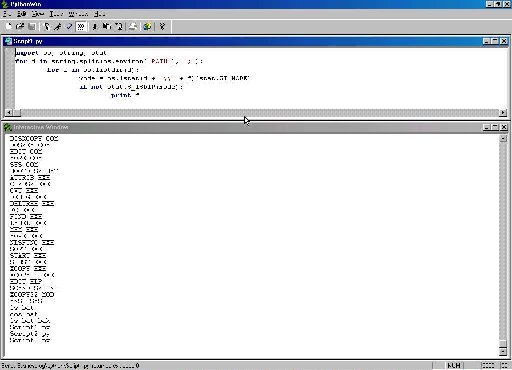Viewport: 512px width, 370px height.
Task: Click the import/reload icon beside the Save icon
Action: click(x=47, y=26)
